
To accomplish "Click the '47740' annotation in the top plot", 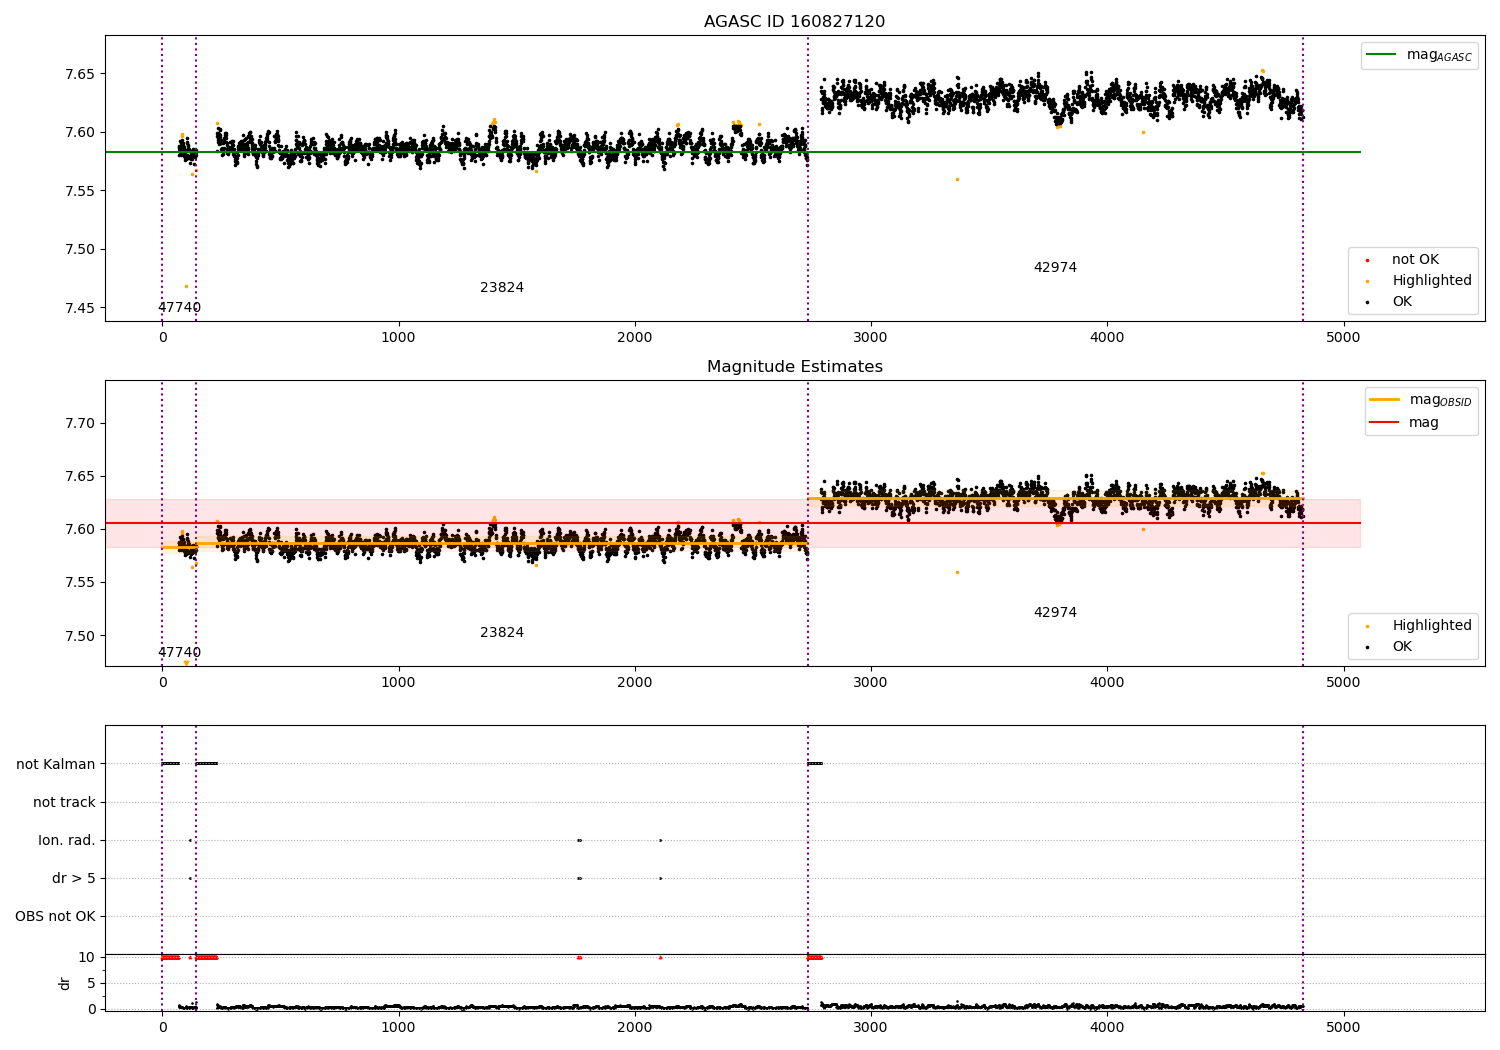I will click(x=179, y=307).
